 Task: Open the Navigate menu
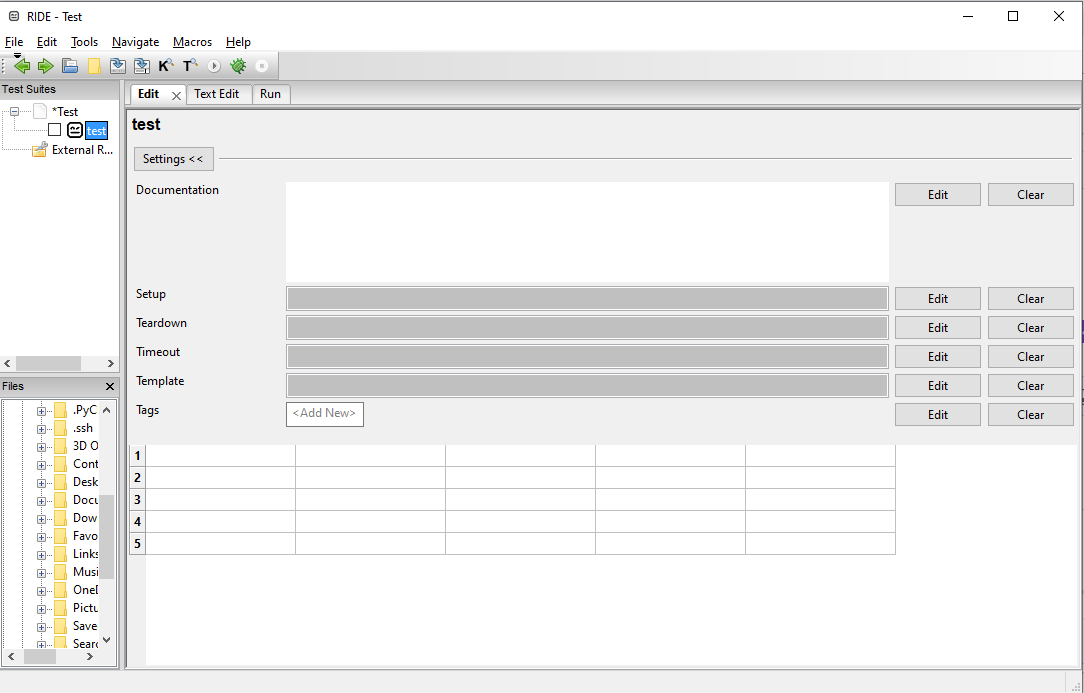pyautogui.click(x=136, y=42)
